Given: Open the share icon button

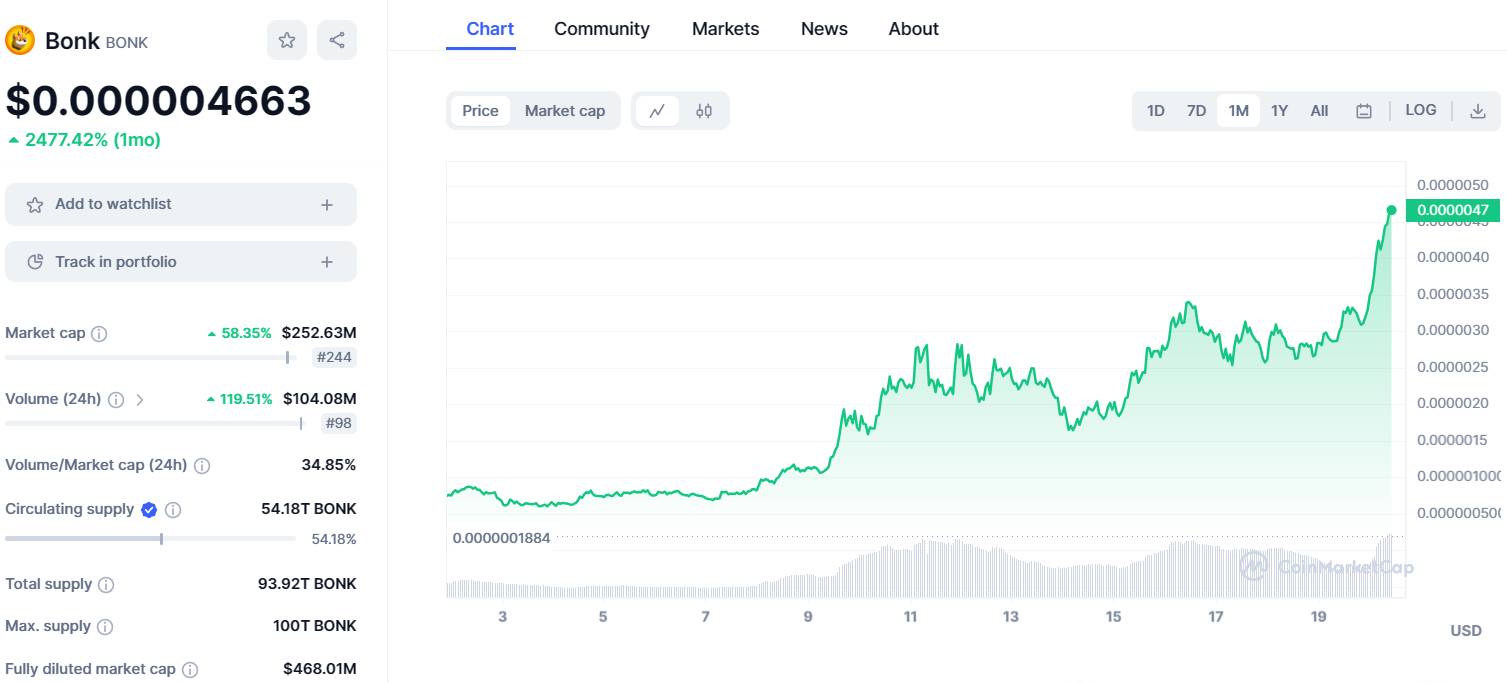Looking at the screenshot, I should point(337,40).
